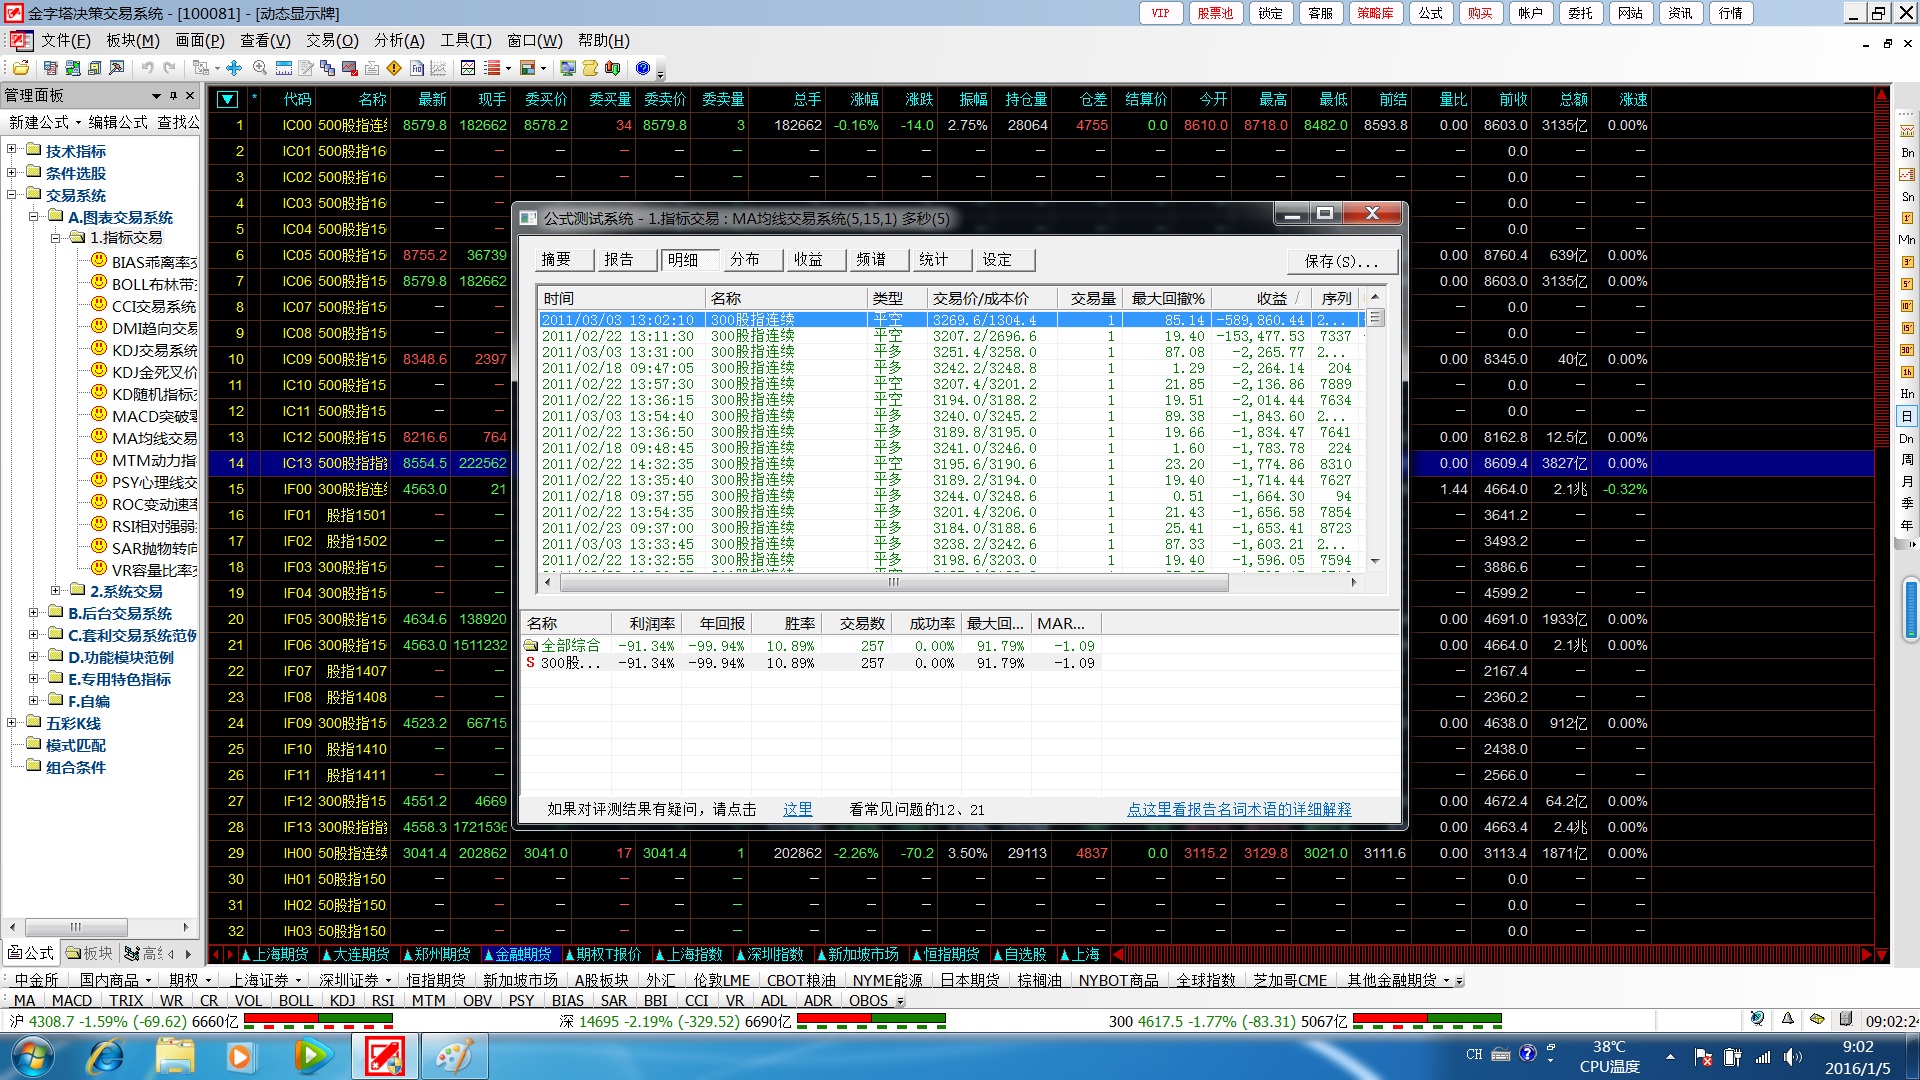Select the blue cross move tool

(x=234, y=68)
